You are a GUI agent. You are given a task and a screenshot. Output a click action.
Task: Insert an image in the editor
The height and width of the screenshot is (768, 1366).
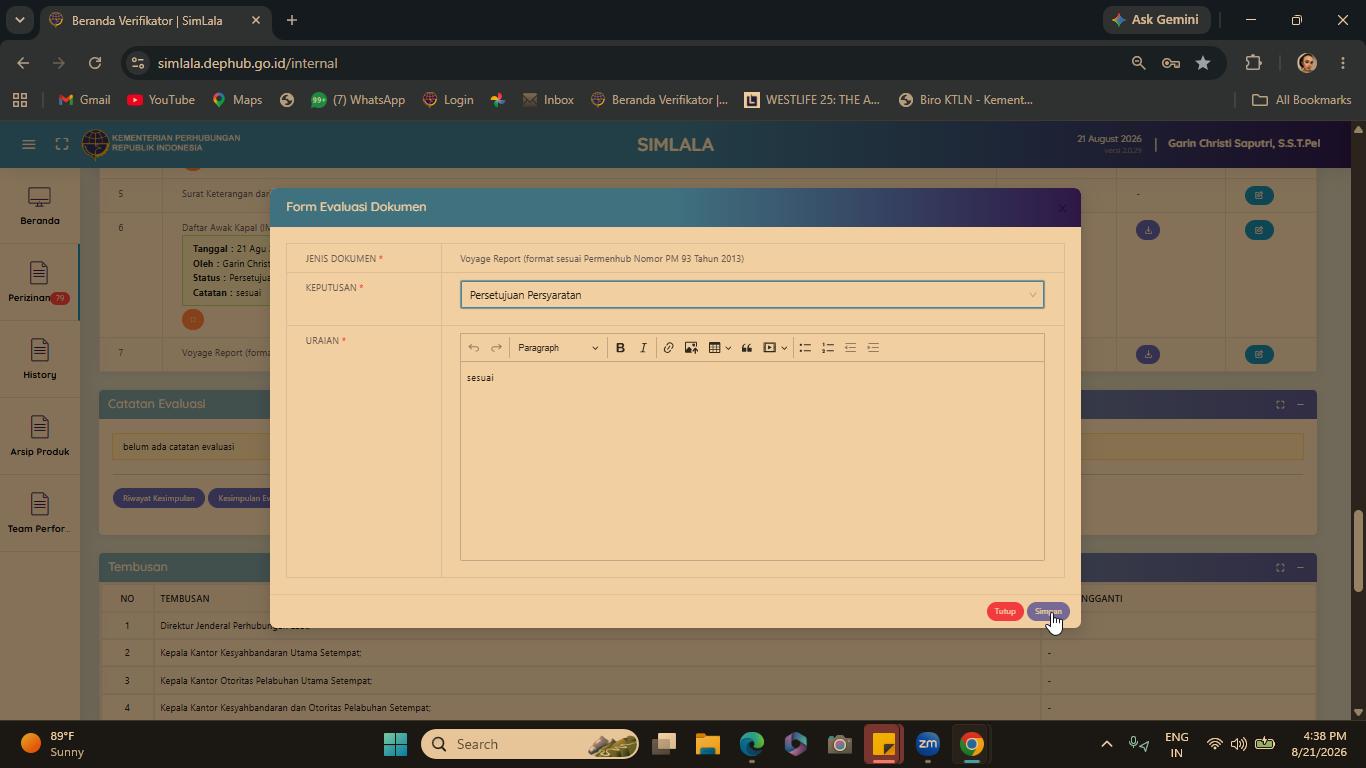[691, 348]
